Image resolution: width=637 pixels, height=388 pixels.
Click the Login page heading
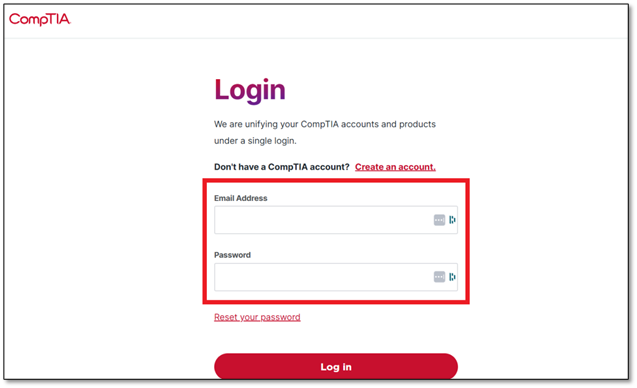click(x=250, y=90)
